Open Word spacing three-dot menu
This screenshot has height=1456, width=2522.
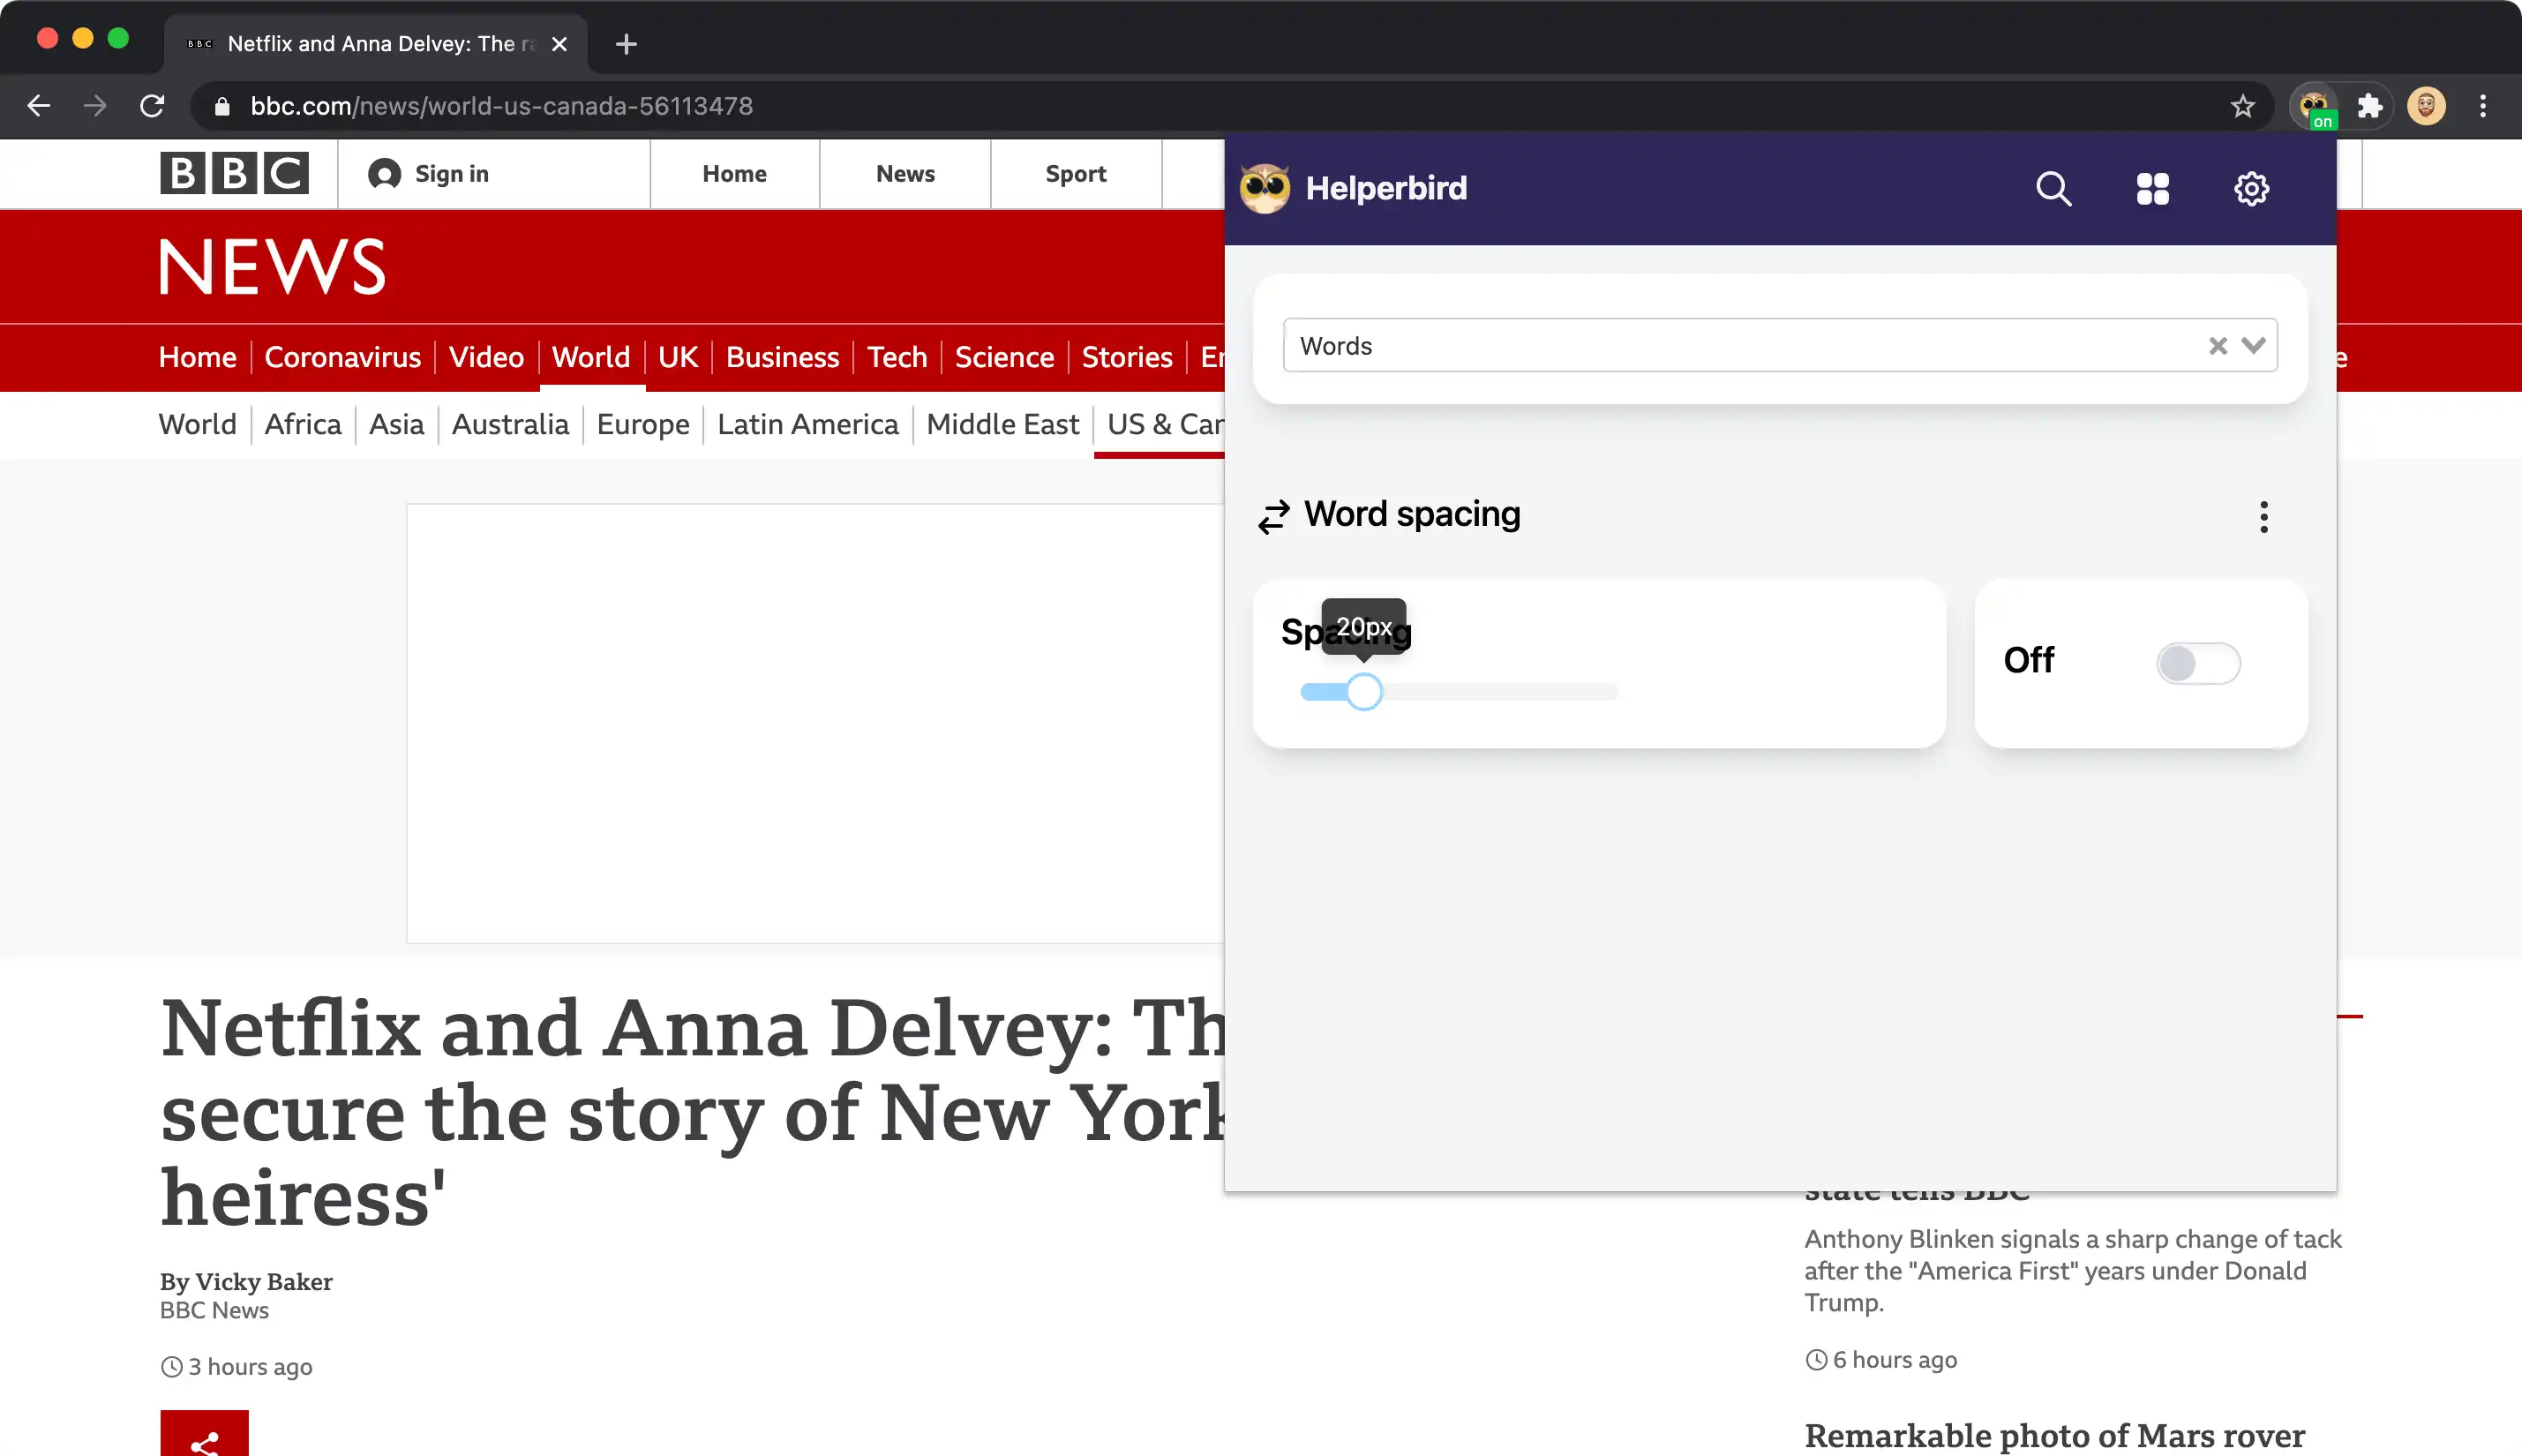coord(2263,516)
